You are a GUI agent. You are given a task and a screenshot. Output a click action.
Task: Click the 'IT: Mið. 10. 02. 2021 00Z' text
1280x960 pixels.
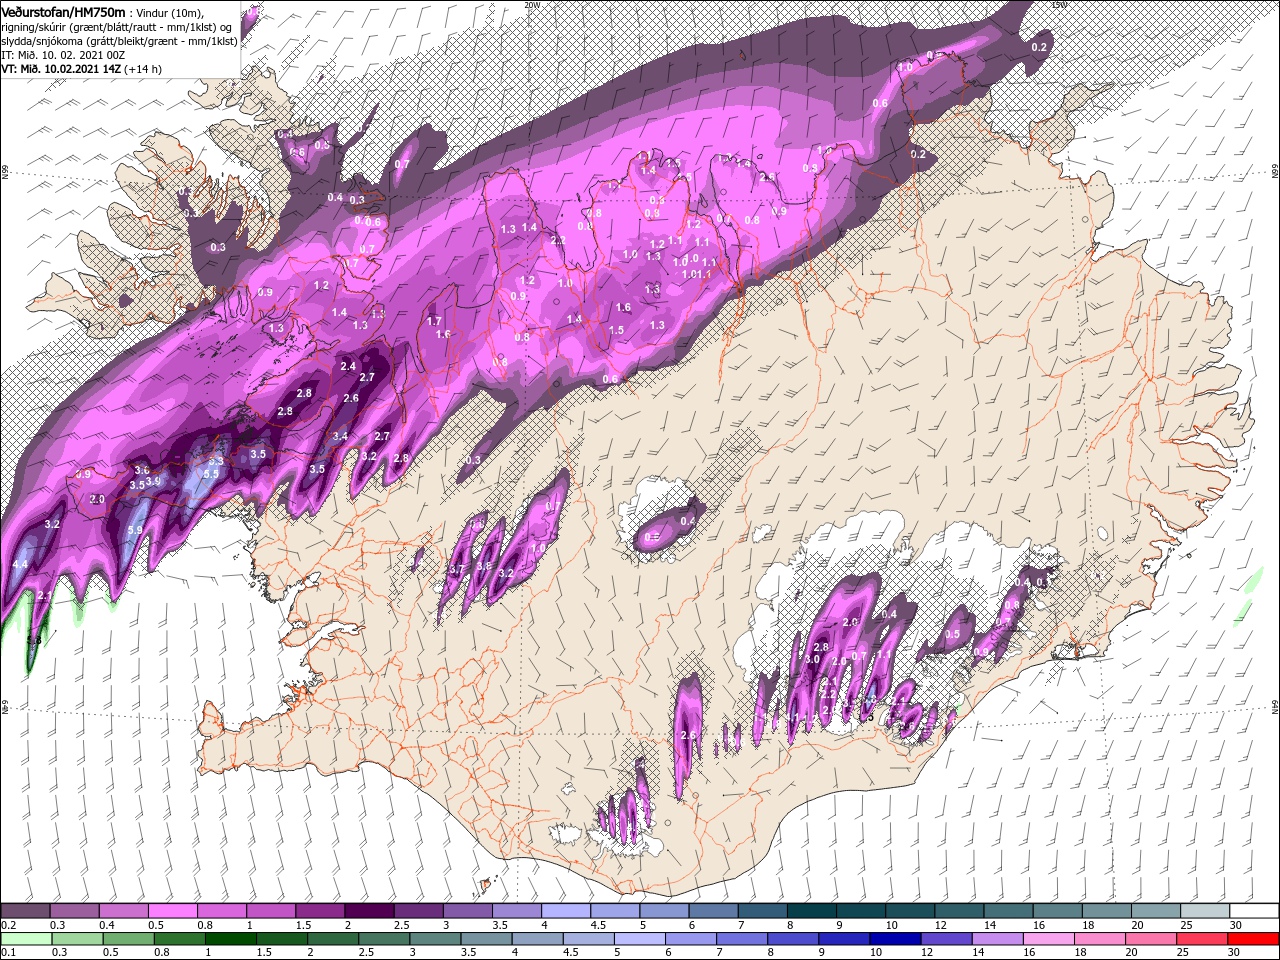click(x=62, y=55)
